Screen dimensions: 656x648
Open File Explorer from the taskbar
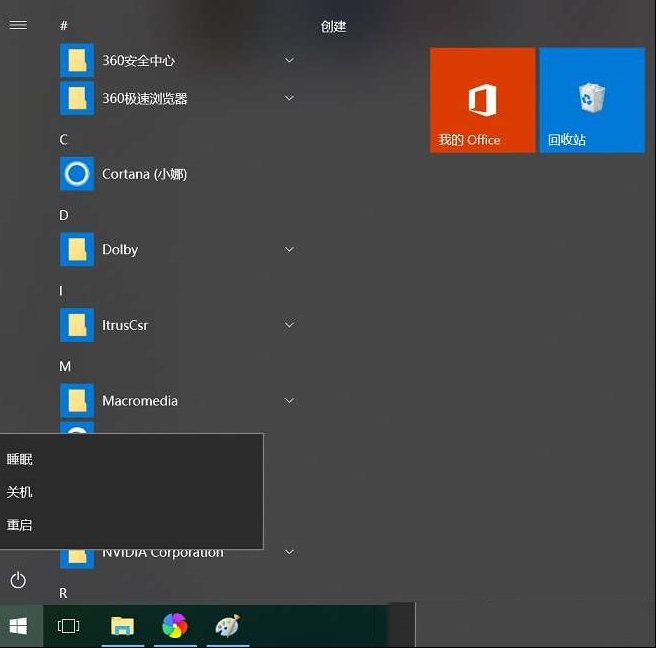(x=122, y=626)
